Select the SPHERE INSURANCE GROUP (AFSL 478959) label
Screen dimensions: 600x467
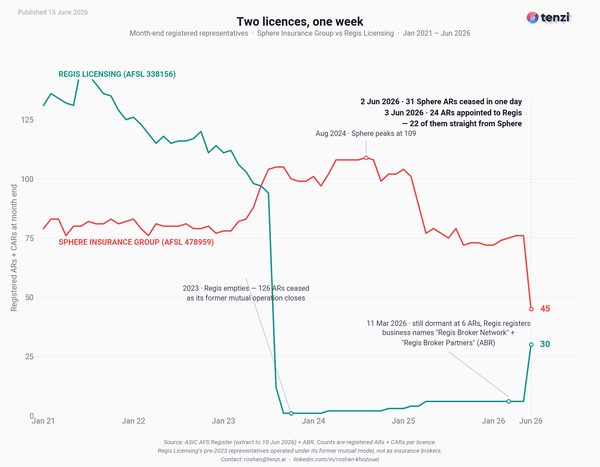136,242
